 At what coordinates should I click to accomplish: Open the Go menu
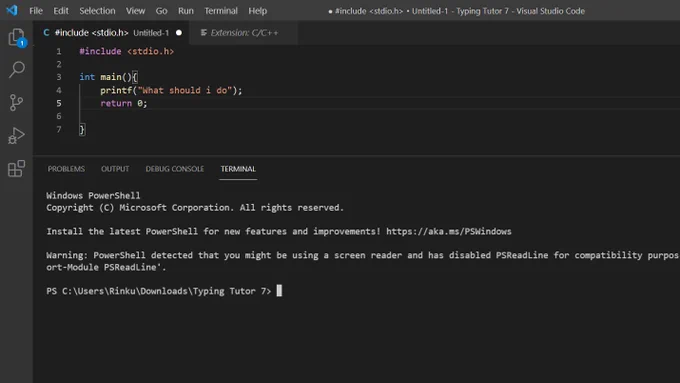pos(161,11)
